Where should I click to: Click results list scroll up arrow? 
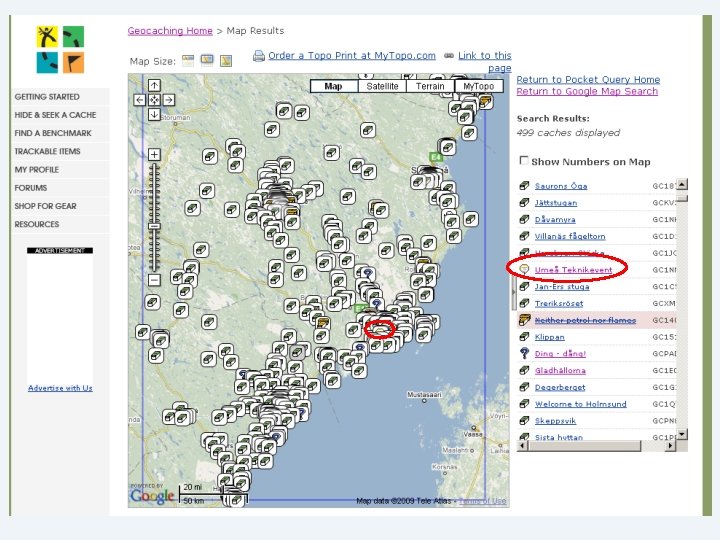[682, 185]
